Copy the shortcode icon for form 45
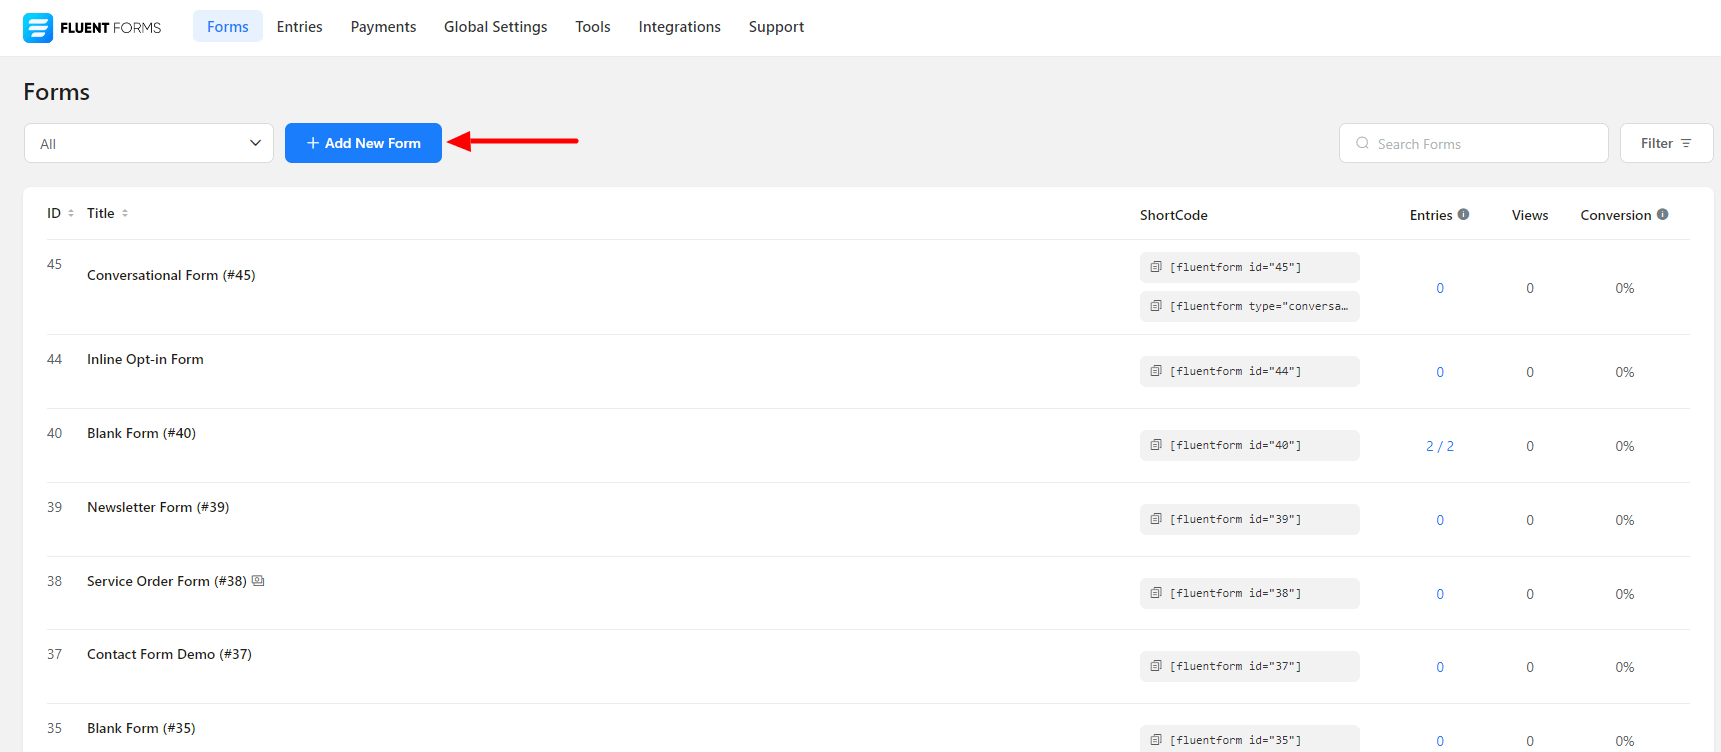Screen dimensions: 1721x752 pos(1156,267)
